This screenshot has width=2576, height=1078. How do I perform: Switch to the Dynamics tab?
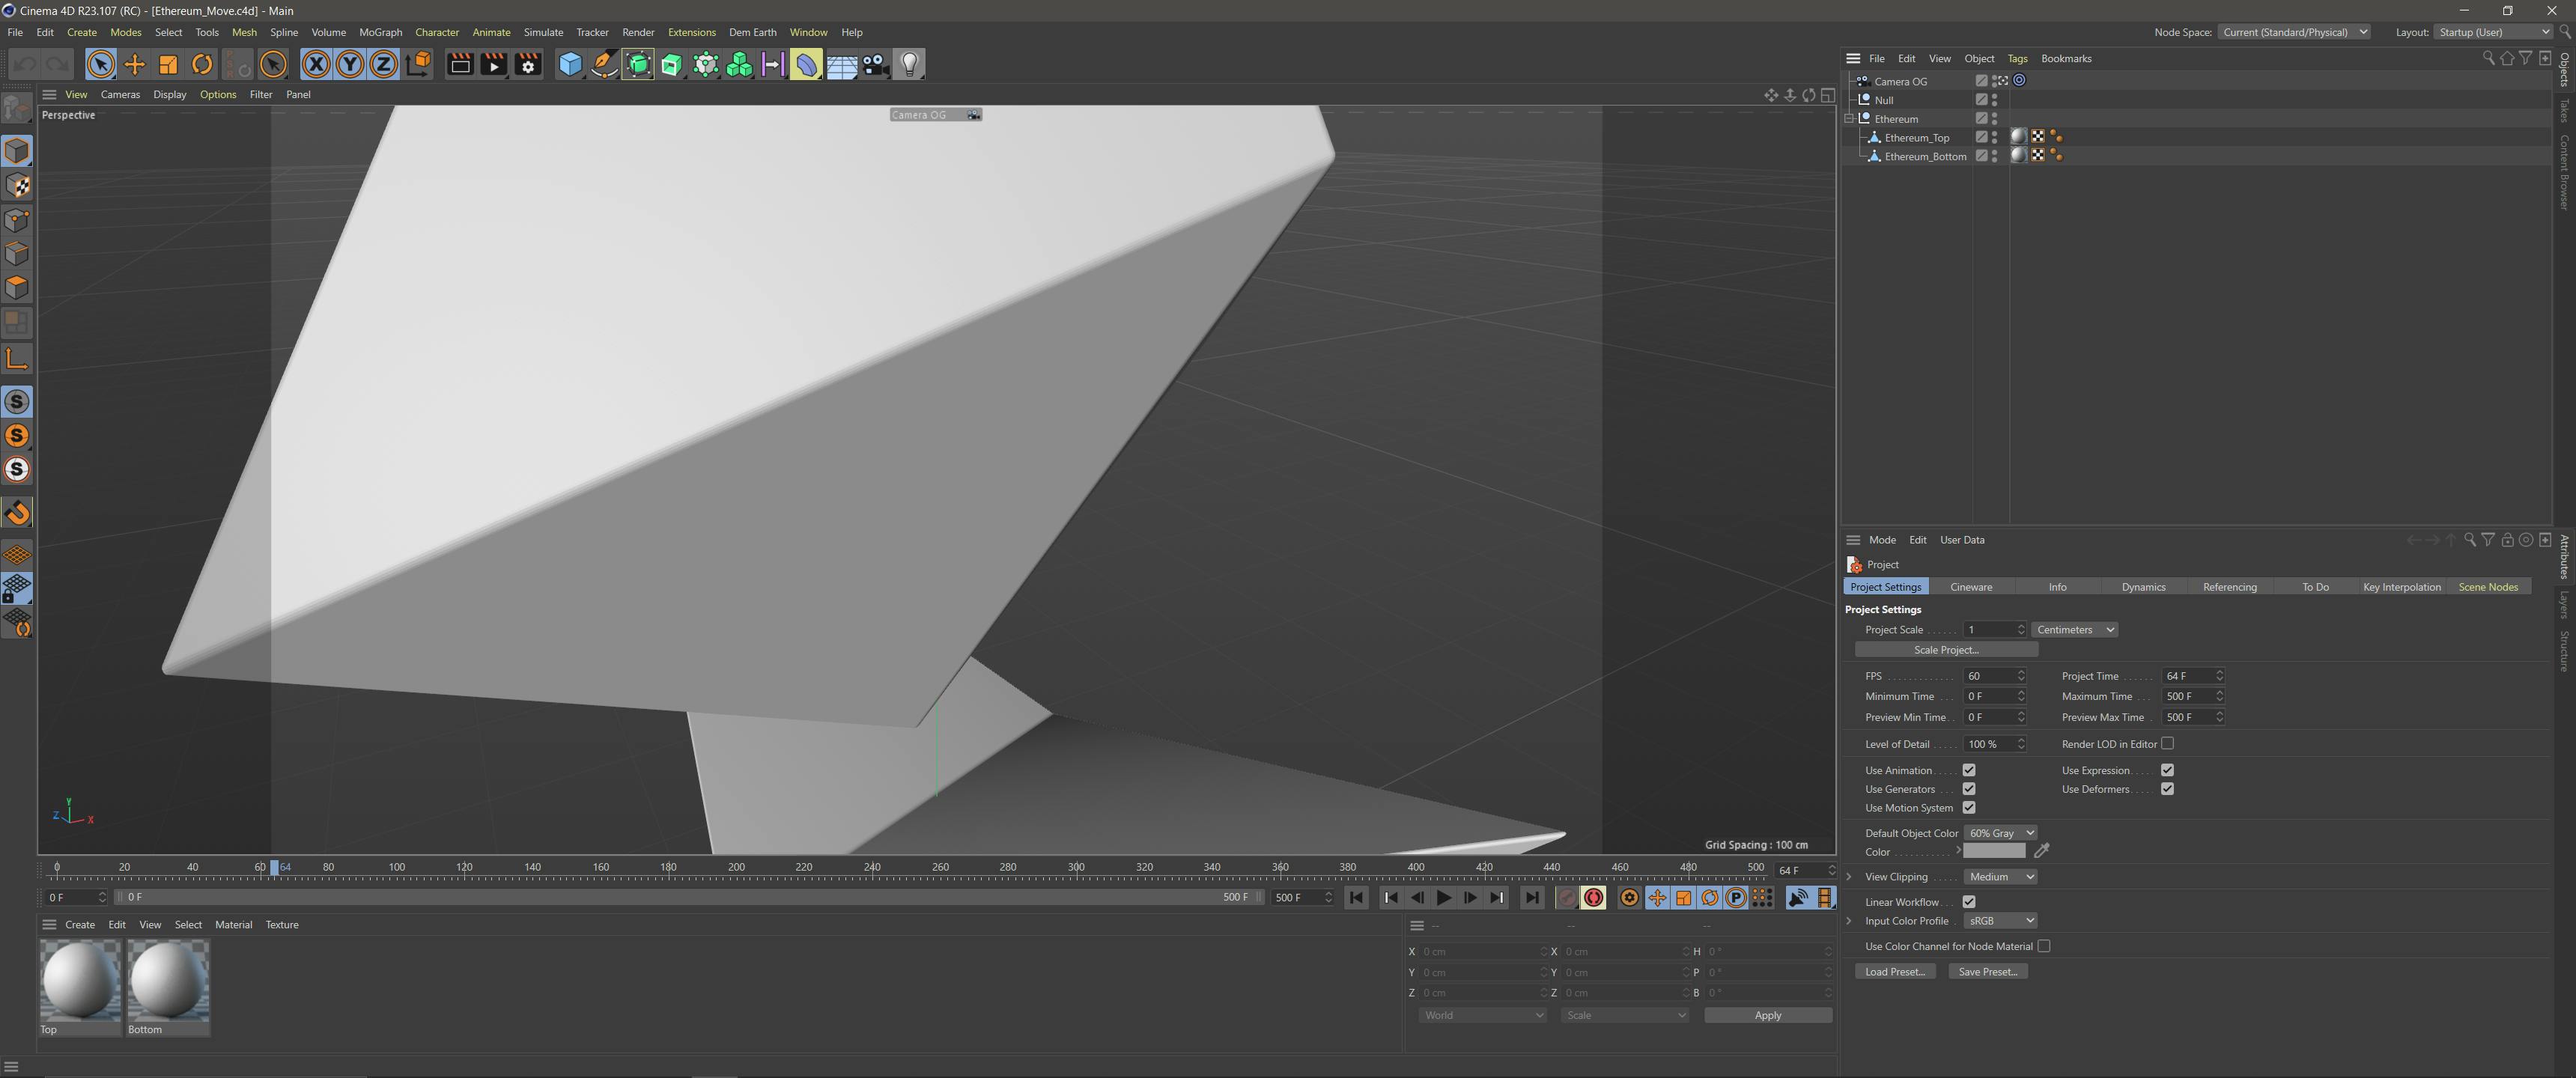pos(2143,587)
